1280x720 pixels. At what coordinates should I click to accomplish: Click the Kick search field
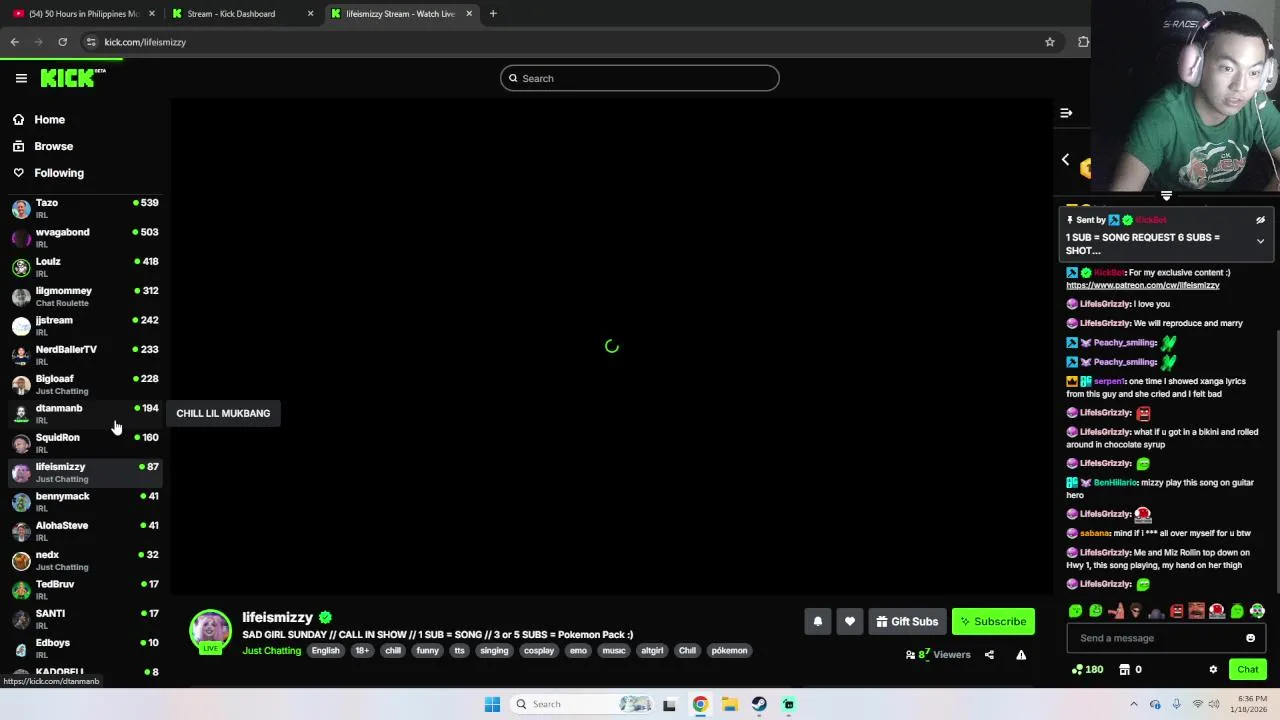[640, 78]
